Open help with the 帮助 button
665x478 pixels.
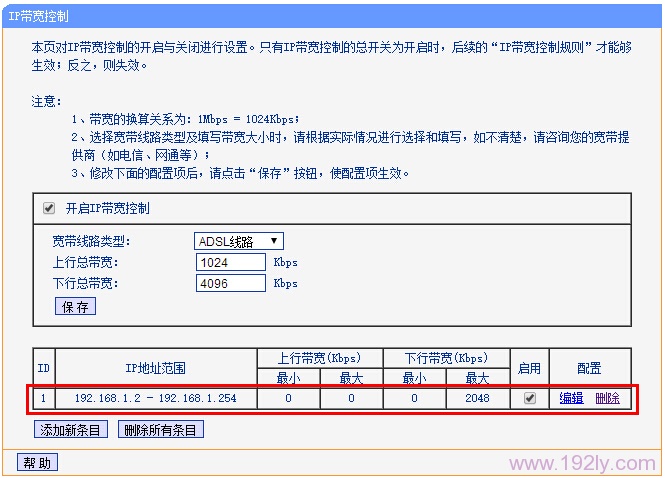pos(38,462)
